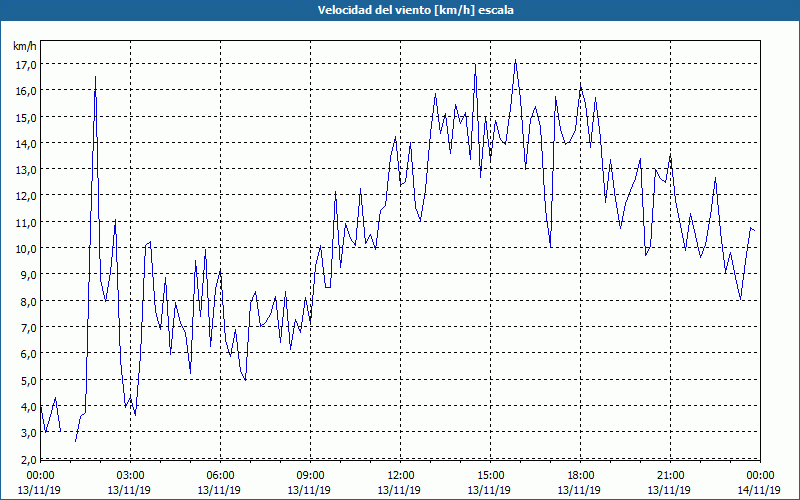
Task: Select the '14/11/19' date label
Action: pos(759,490)
